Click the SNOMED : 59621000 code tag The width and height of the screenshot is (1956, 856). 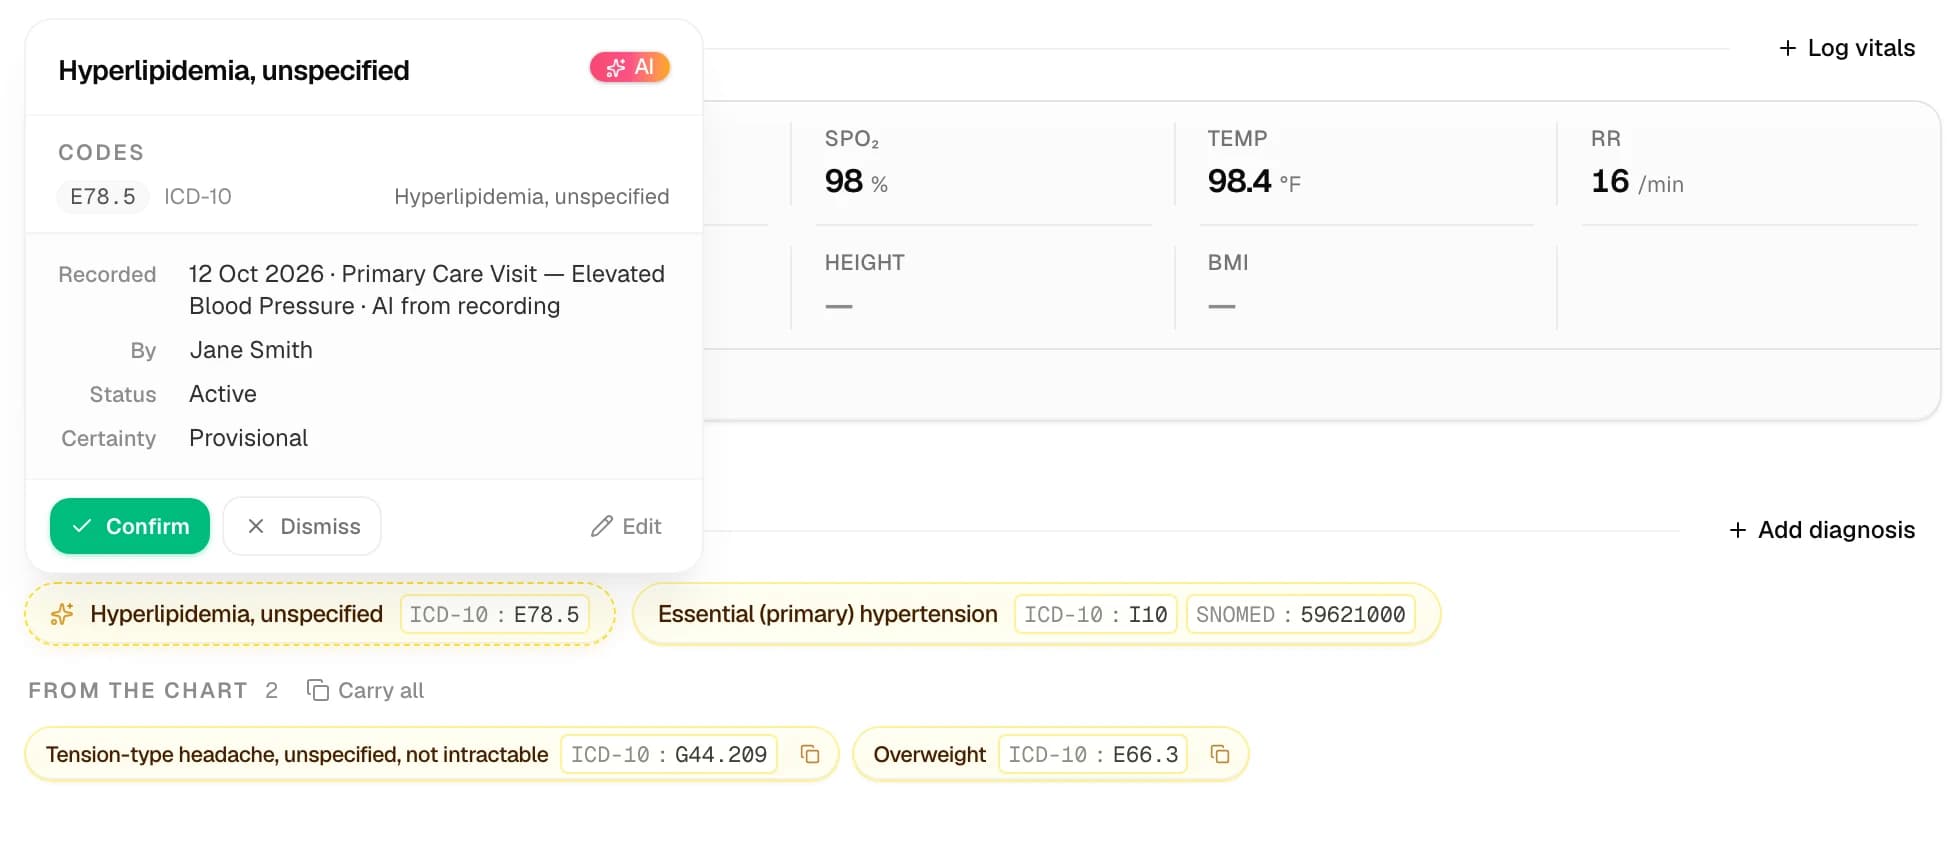tap(1300, 614)
